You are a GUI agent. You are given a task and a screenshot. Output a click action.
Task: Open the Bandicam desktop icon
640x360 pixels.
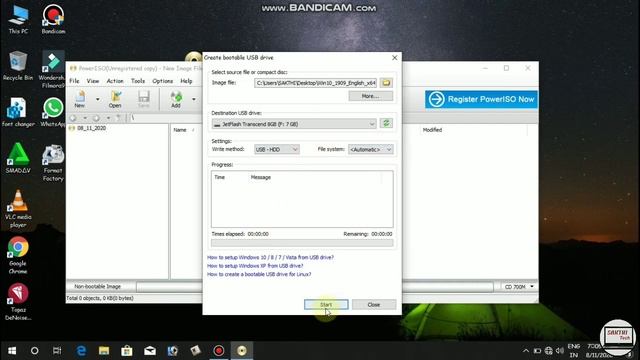(x=53, y=19)
